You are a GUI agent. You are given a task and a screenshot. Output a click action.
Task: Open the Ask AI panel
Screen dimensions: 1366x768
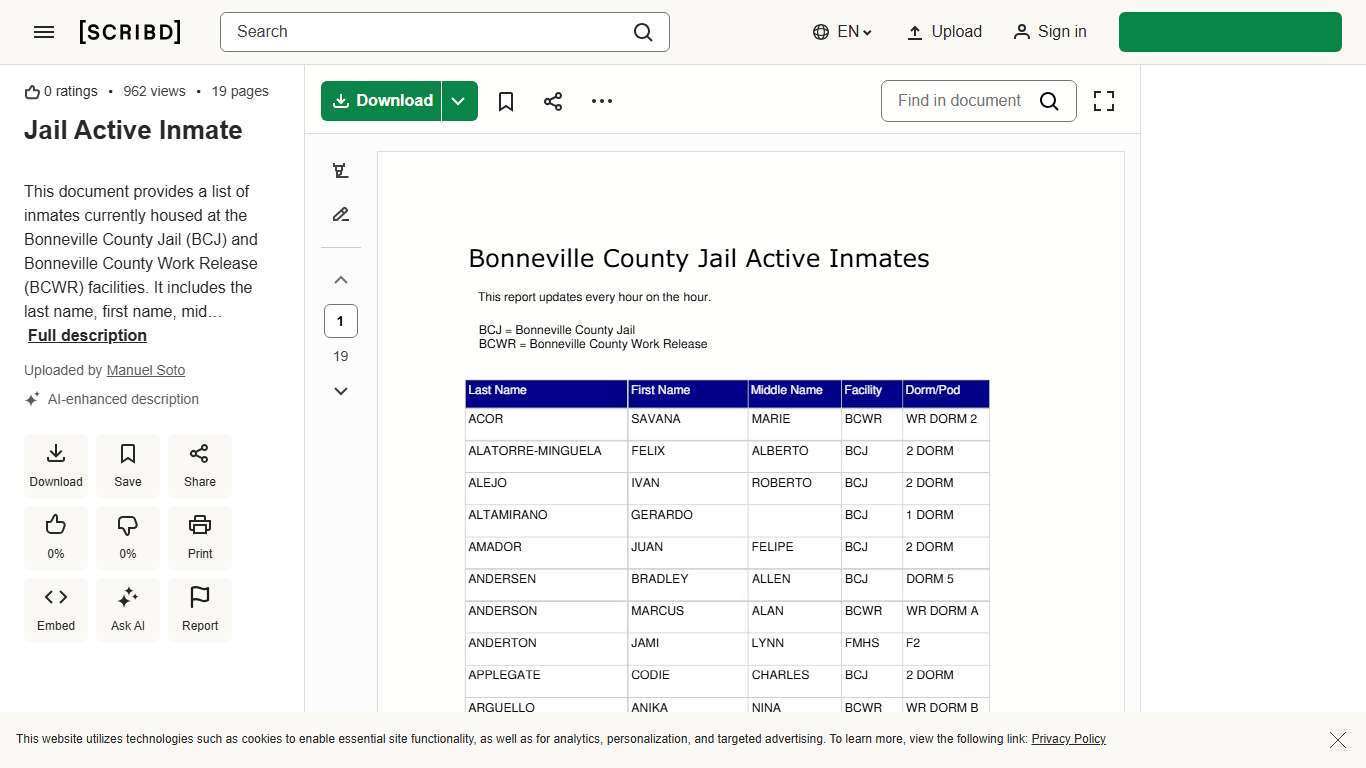tap(128, 608)
